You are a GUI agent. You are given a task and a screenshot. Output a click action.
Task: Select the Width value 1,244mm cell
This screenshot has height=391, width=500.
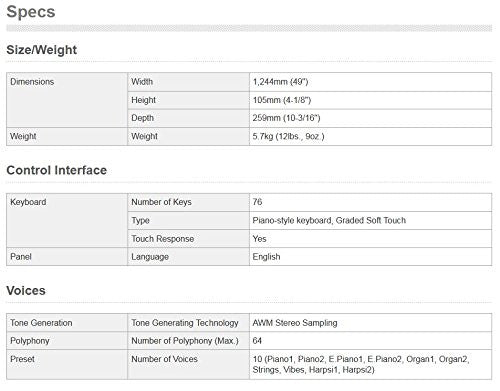pyautogui.click(x=370, y=82)
